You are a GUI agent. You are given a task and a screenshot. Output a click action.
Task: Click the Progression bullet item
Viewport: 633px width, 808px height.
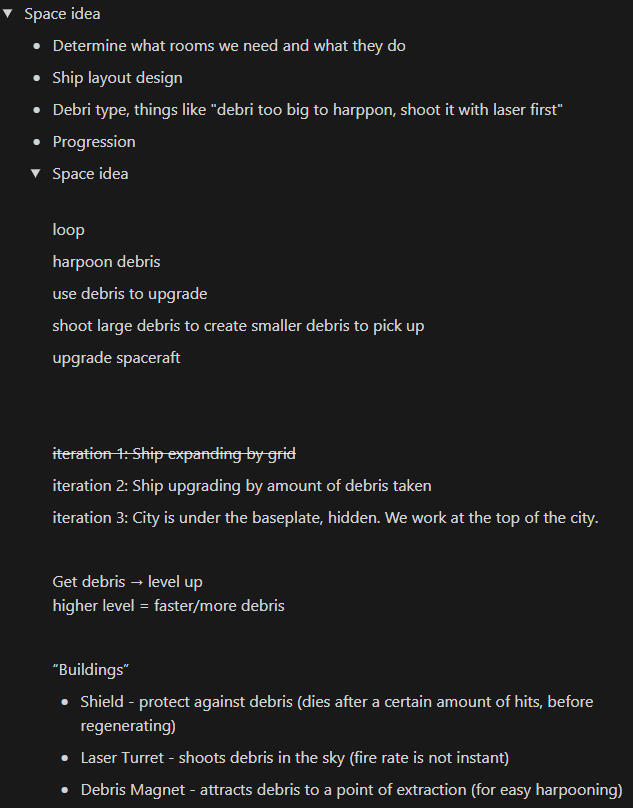(94, 142)
